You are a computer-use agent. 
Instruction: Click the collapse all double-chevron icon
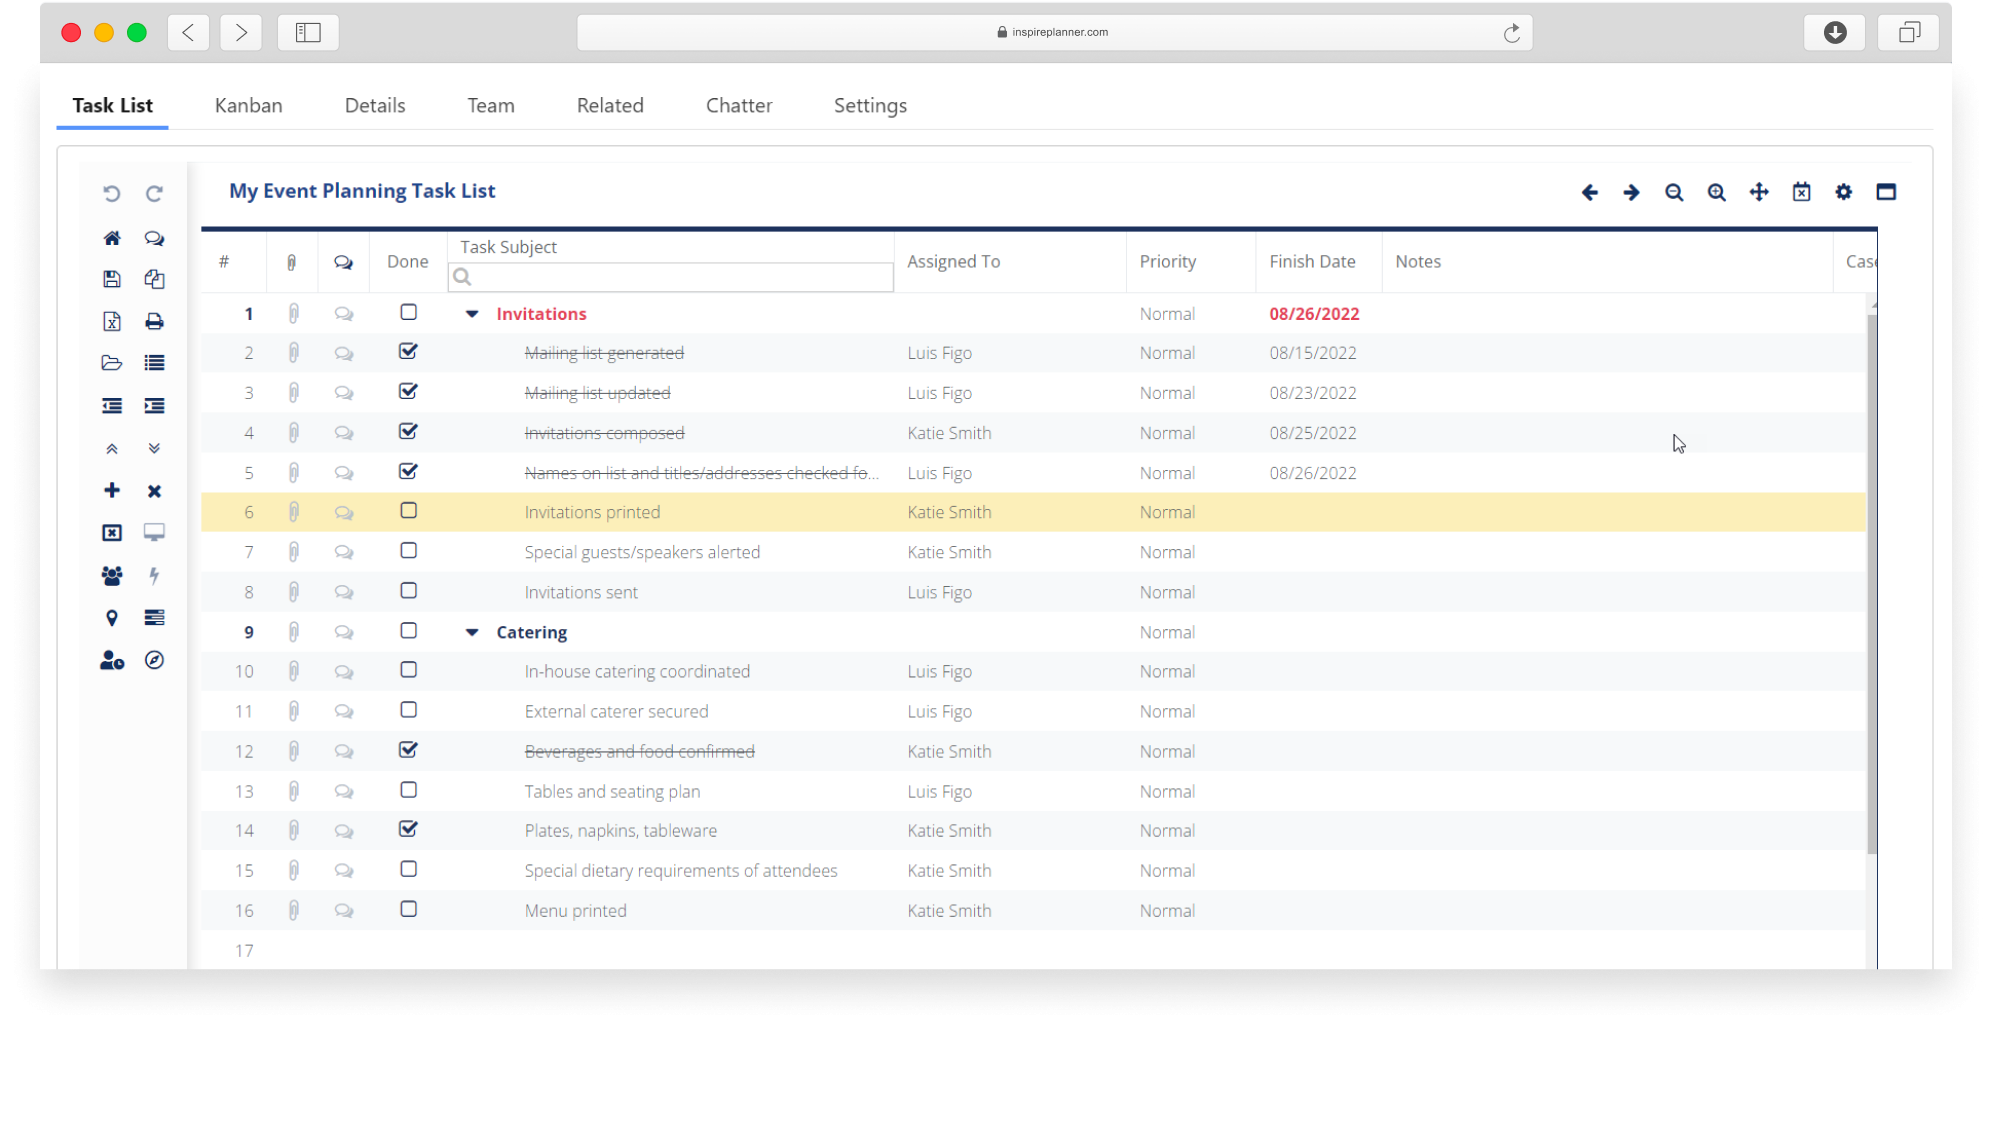pyautogui.click(x=112, y=448)
